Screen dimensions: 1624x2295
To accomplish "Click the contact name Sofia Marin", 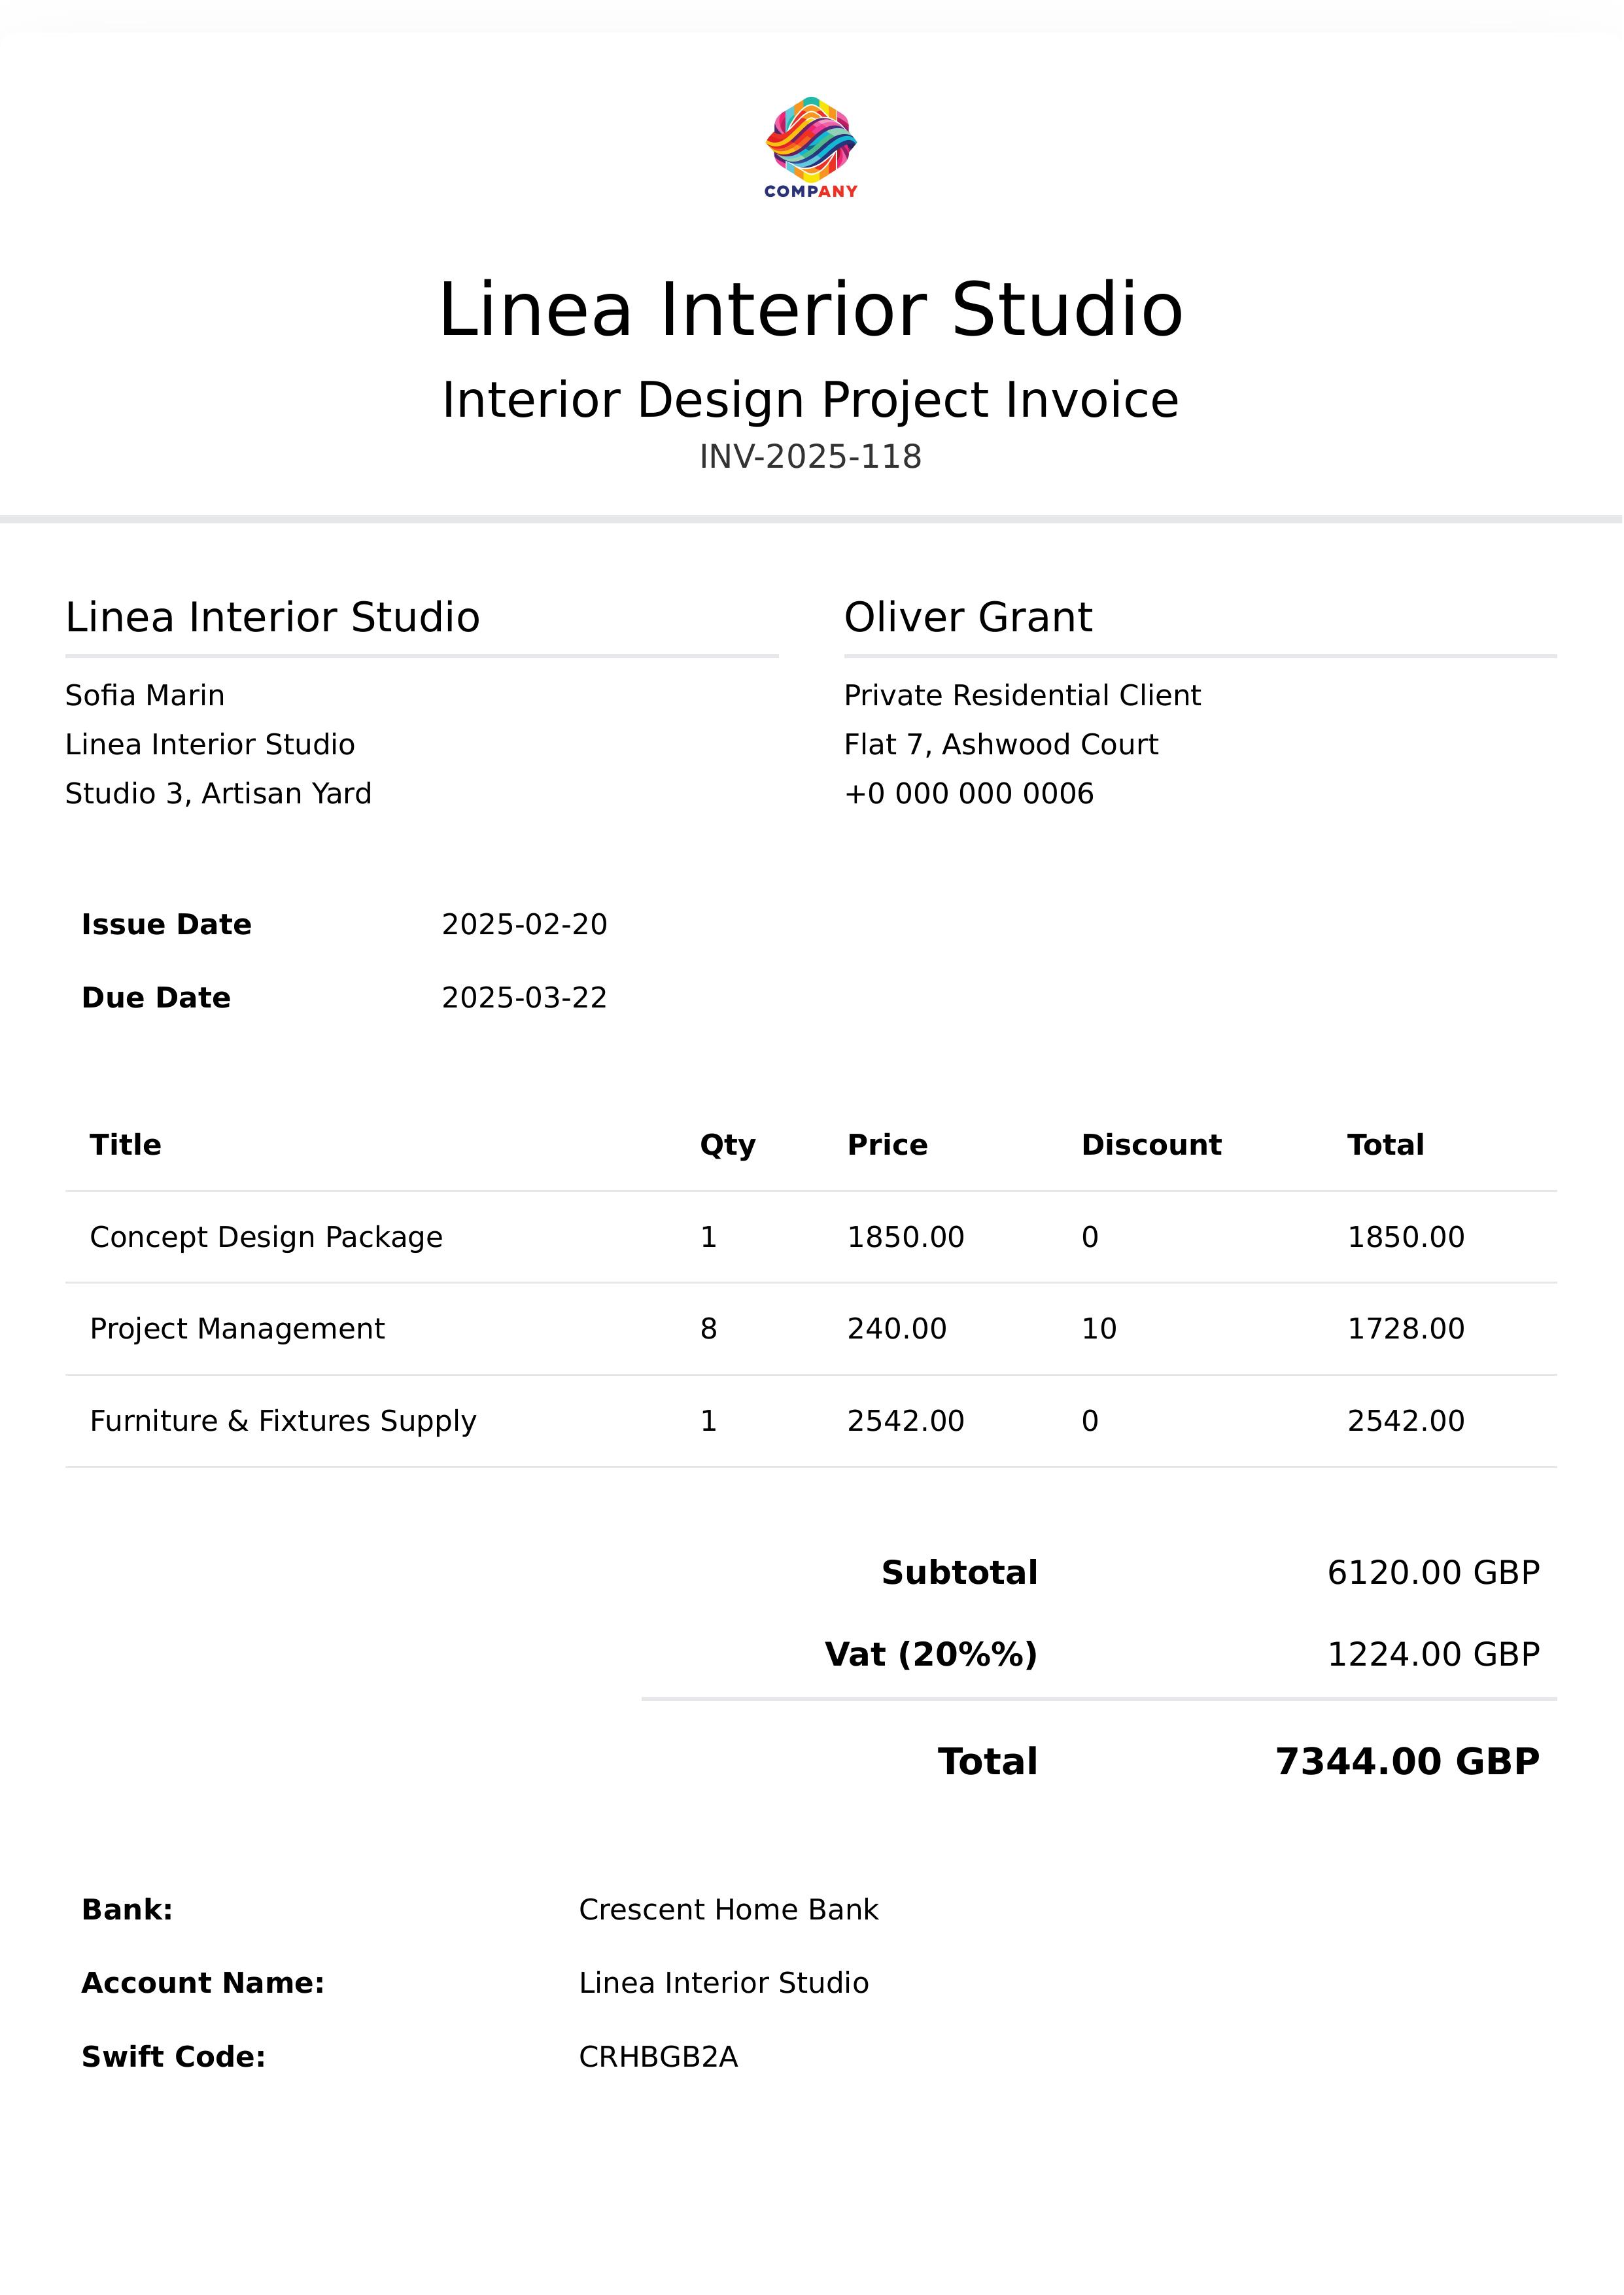I will [145, 695].
